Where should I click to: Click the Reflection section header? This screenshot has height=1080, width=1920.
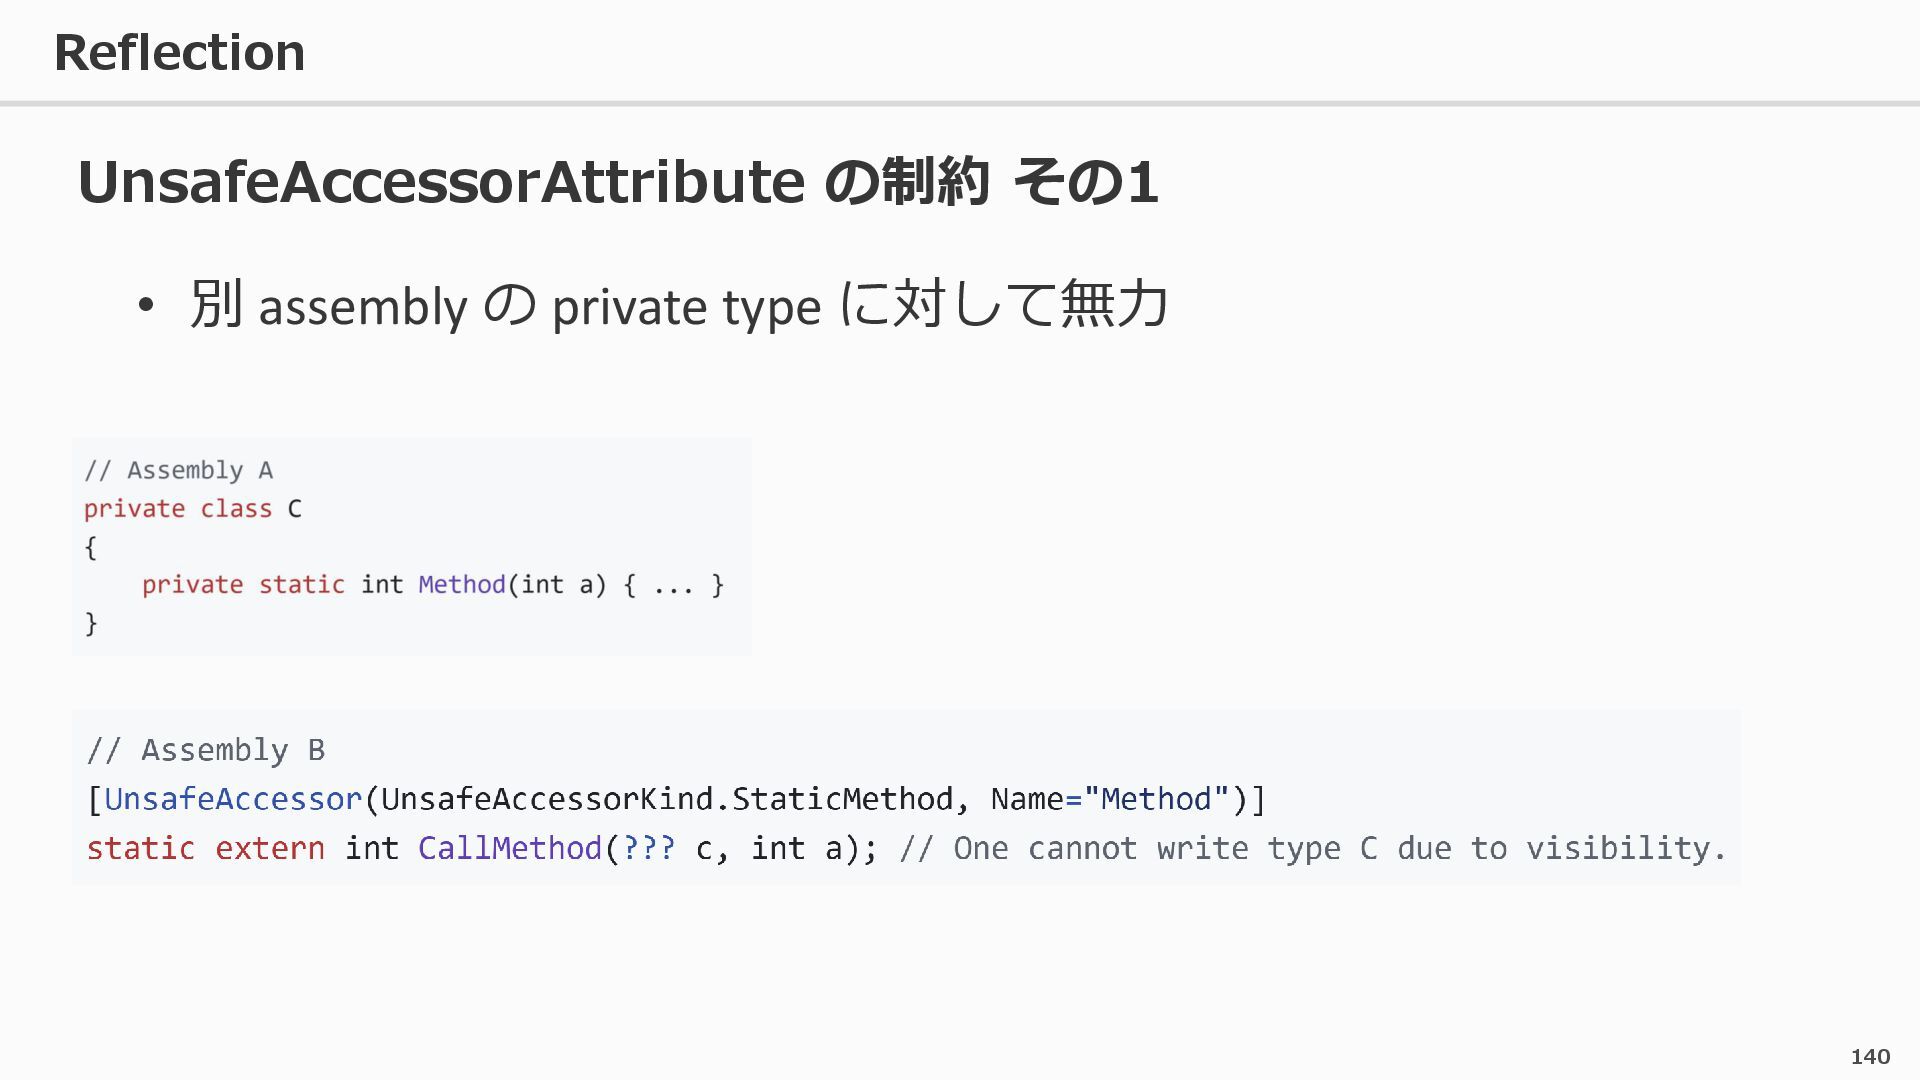pos(180,52)
